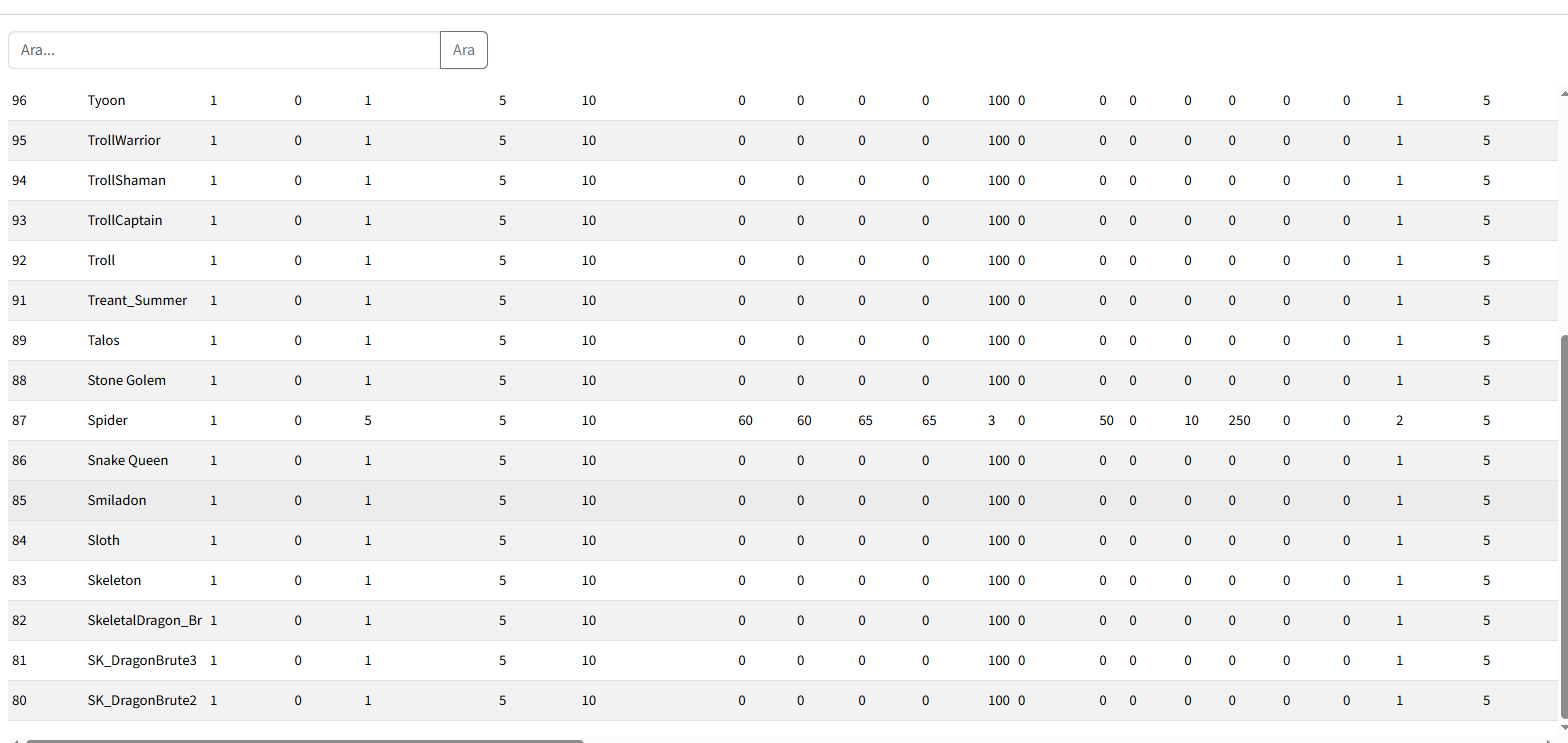Select the Tyoon row name
The image size is (1568, 743).
[x=106, y=101]
